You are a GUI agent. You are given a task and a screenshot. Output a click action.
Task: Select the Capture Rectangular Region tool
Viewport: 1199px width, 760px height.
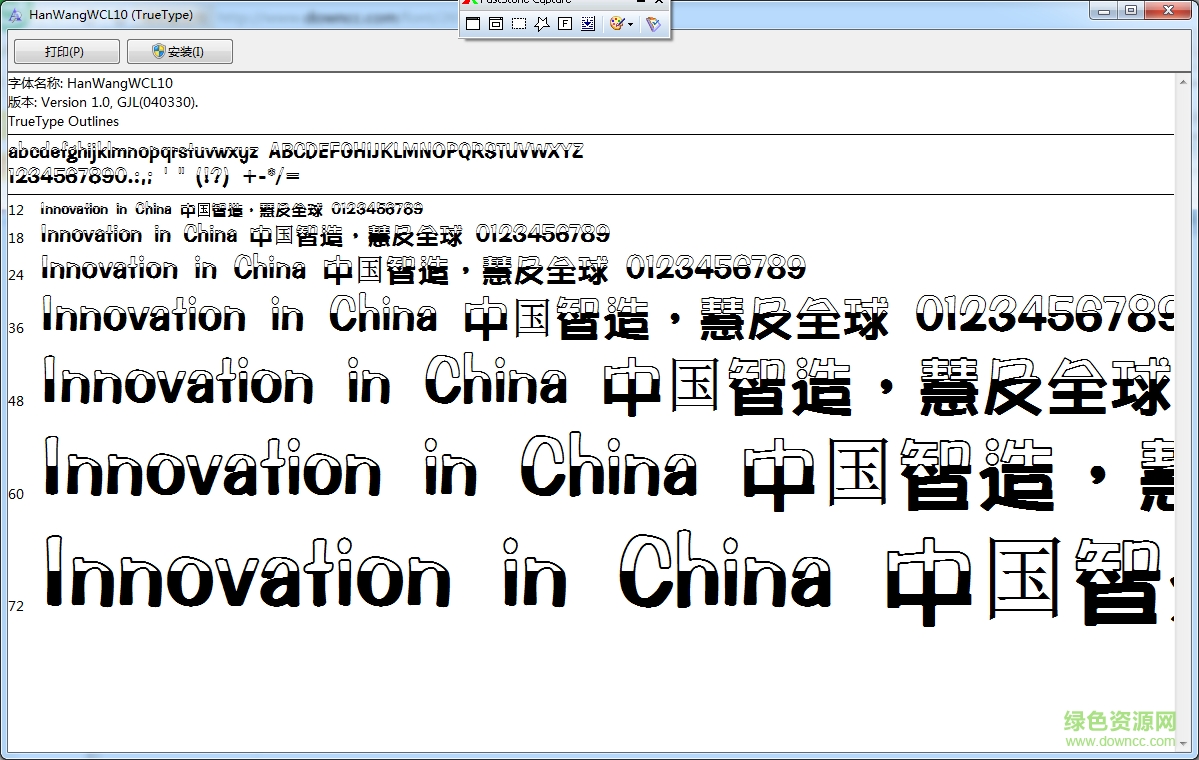coord(519,24)
